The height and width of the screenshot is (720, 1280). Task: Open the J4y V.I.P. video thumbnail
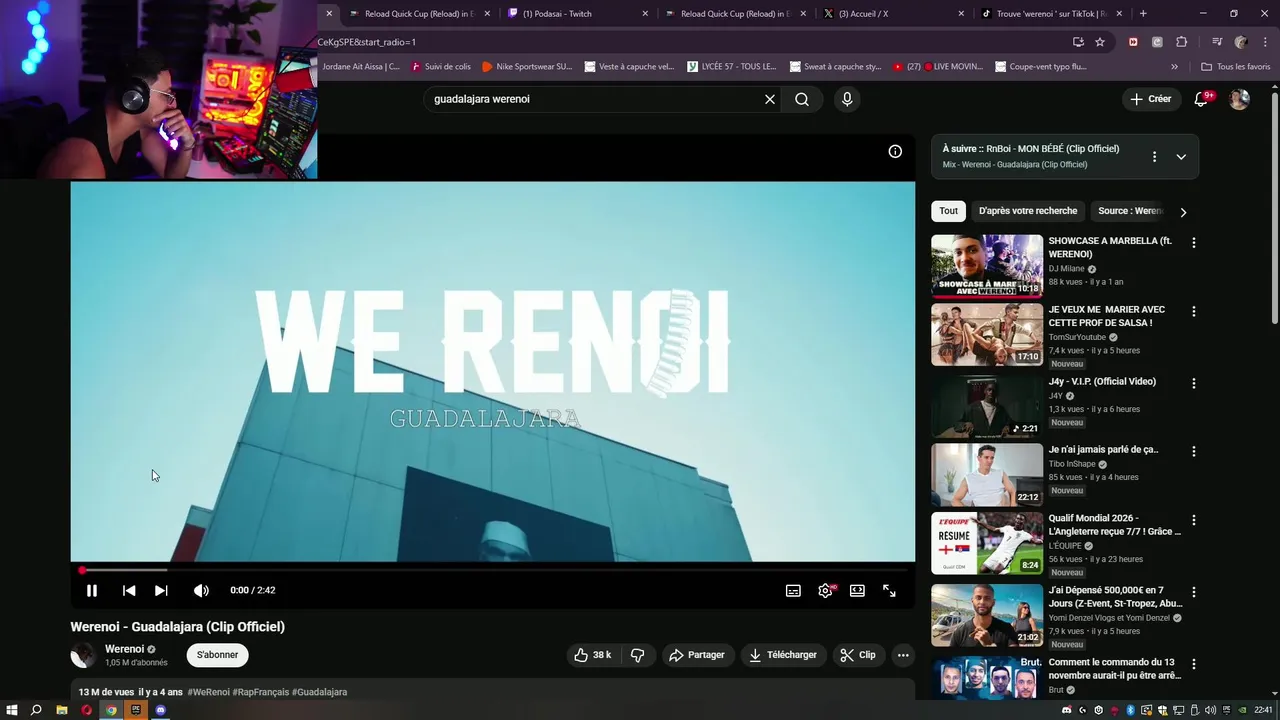point(987,406)
